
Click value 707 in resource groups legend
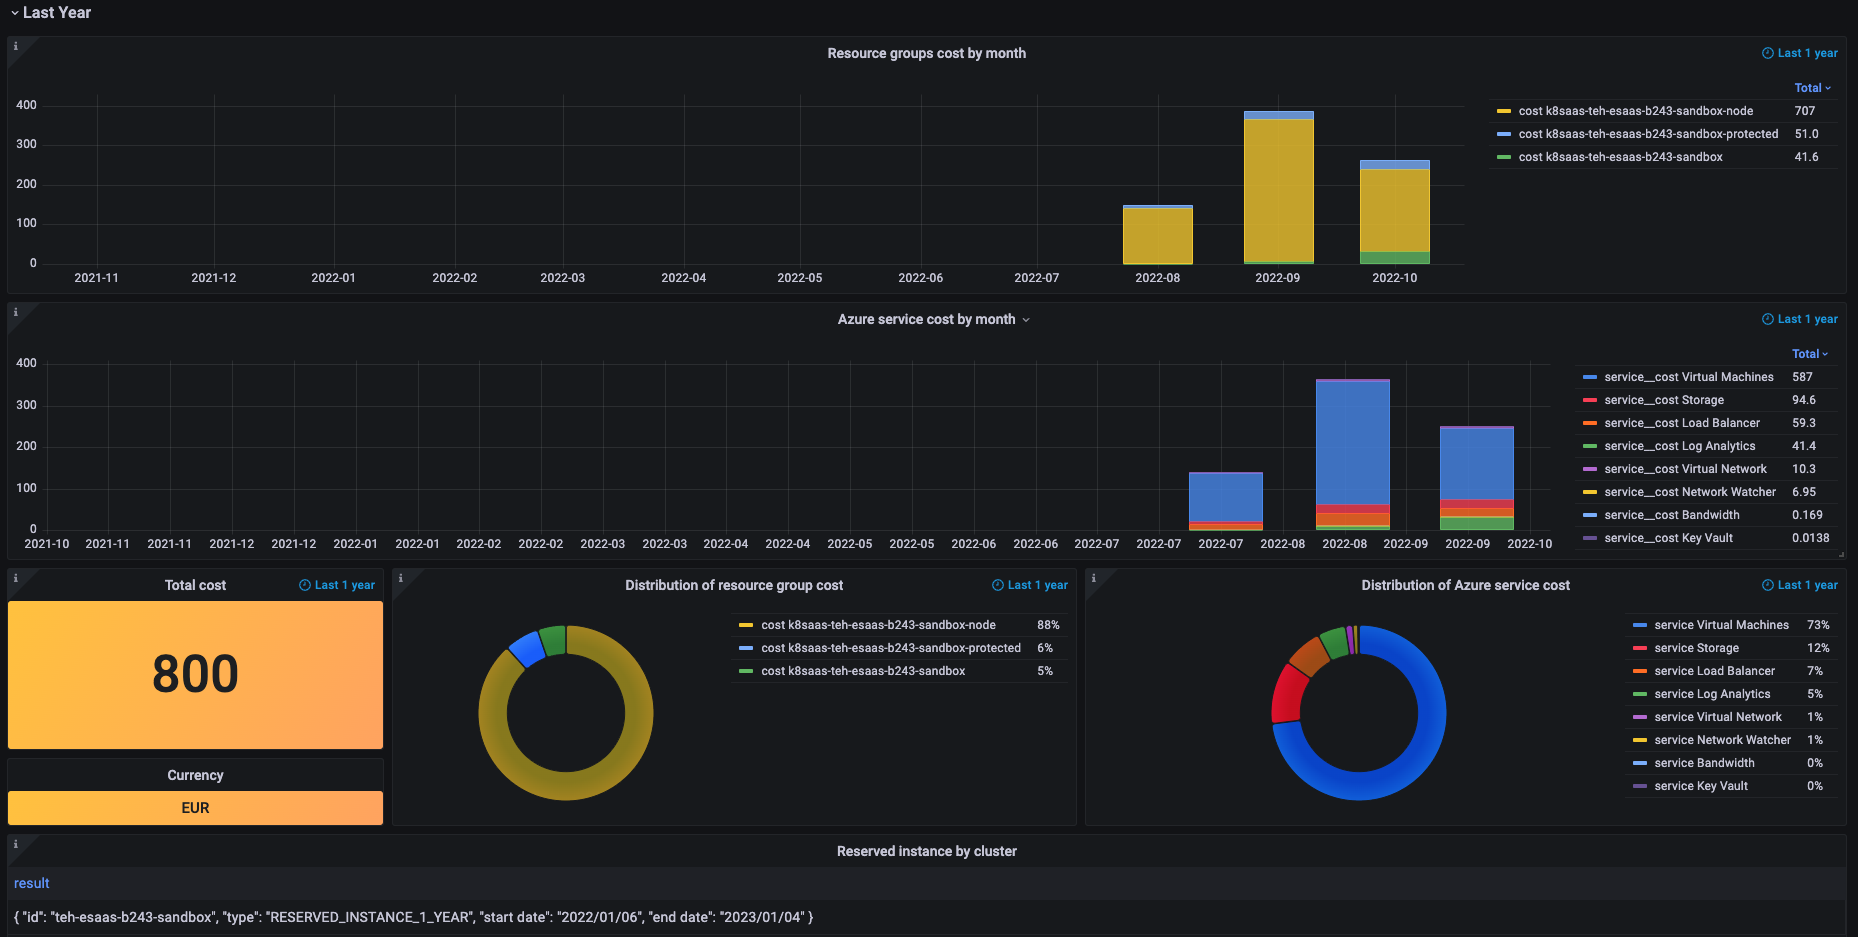tap(1804, 111)
